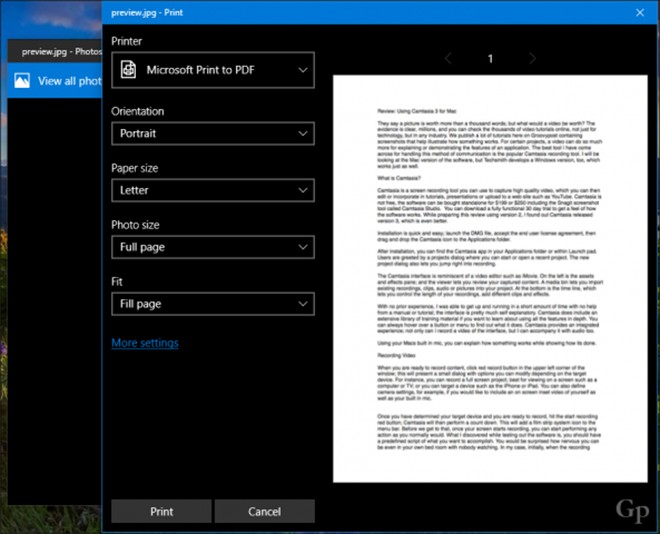
Task: Open the Paper size dropdown set to Letter
Action: (x=213, y=190)
